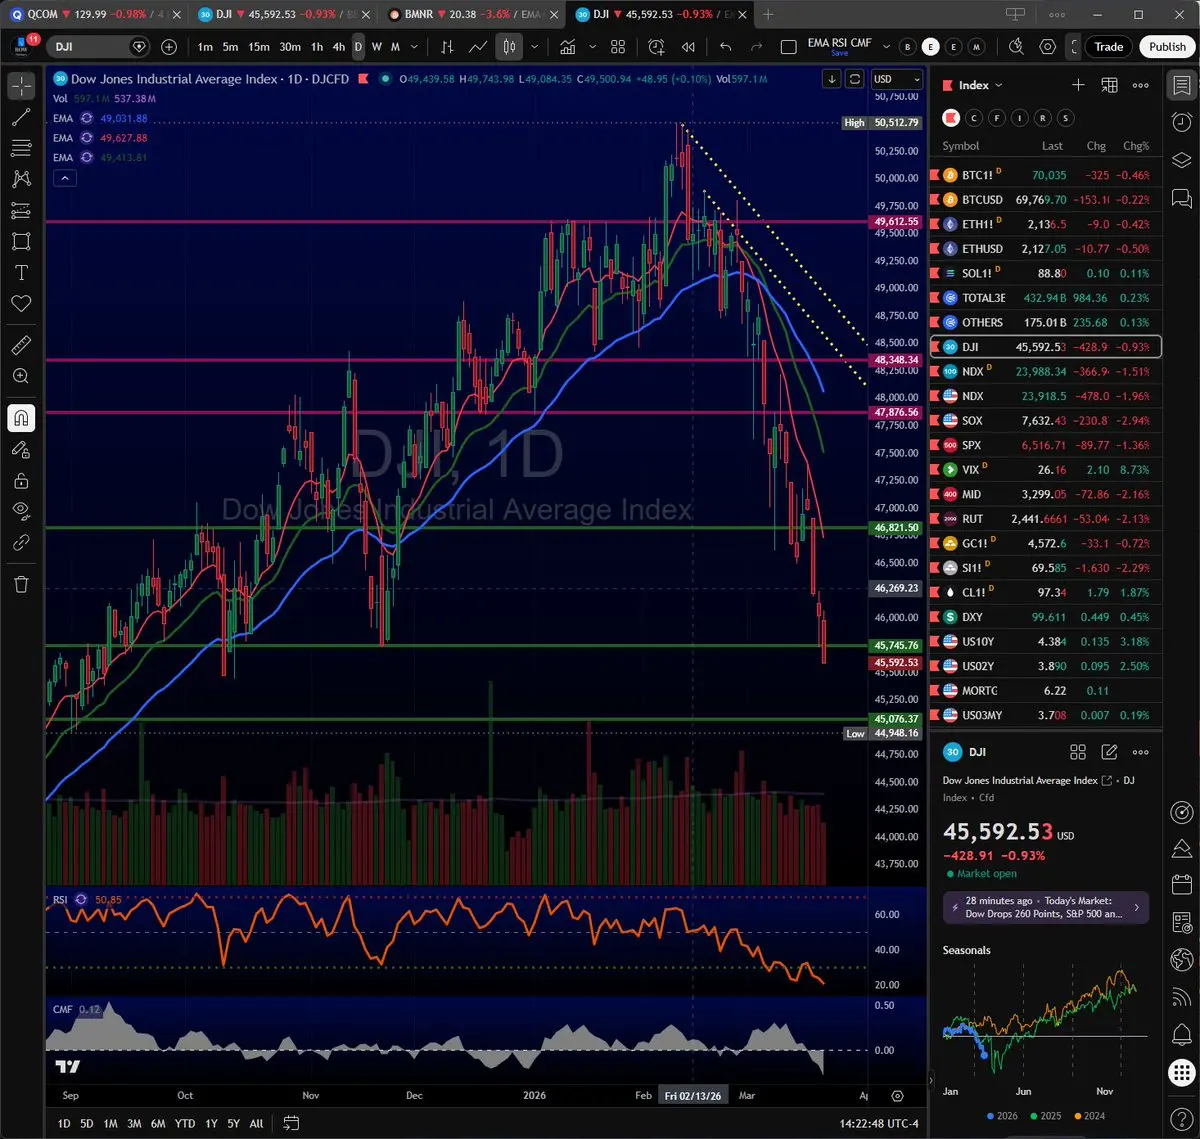Click the zoom in tool
The image size is (1200, 1139).
tap(21, 377)
